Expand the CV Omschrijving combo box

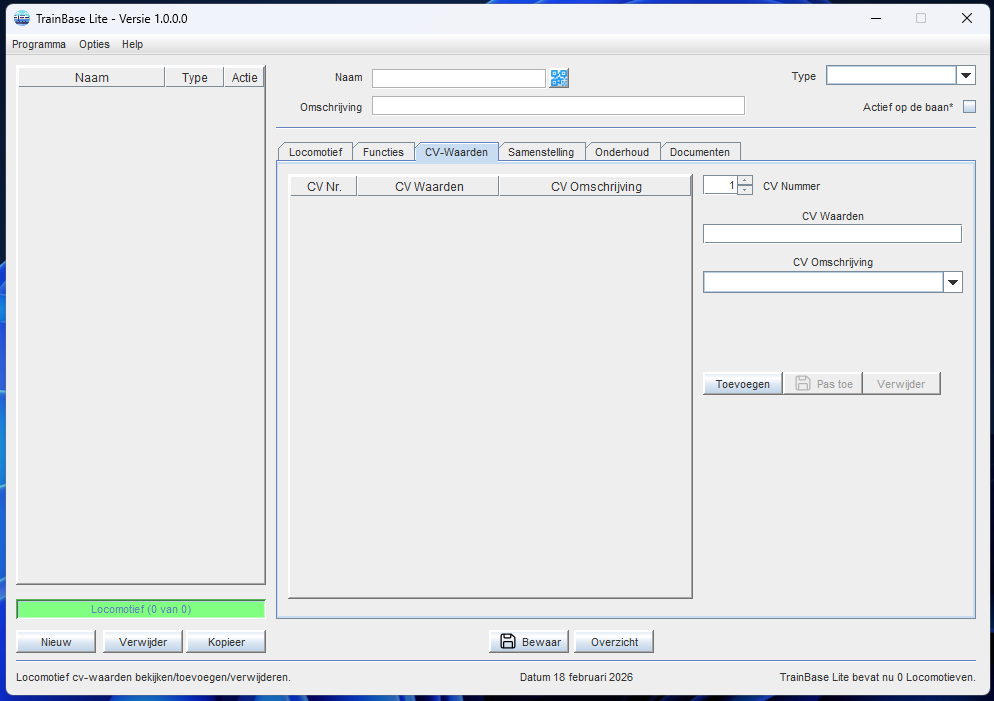952,283
